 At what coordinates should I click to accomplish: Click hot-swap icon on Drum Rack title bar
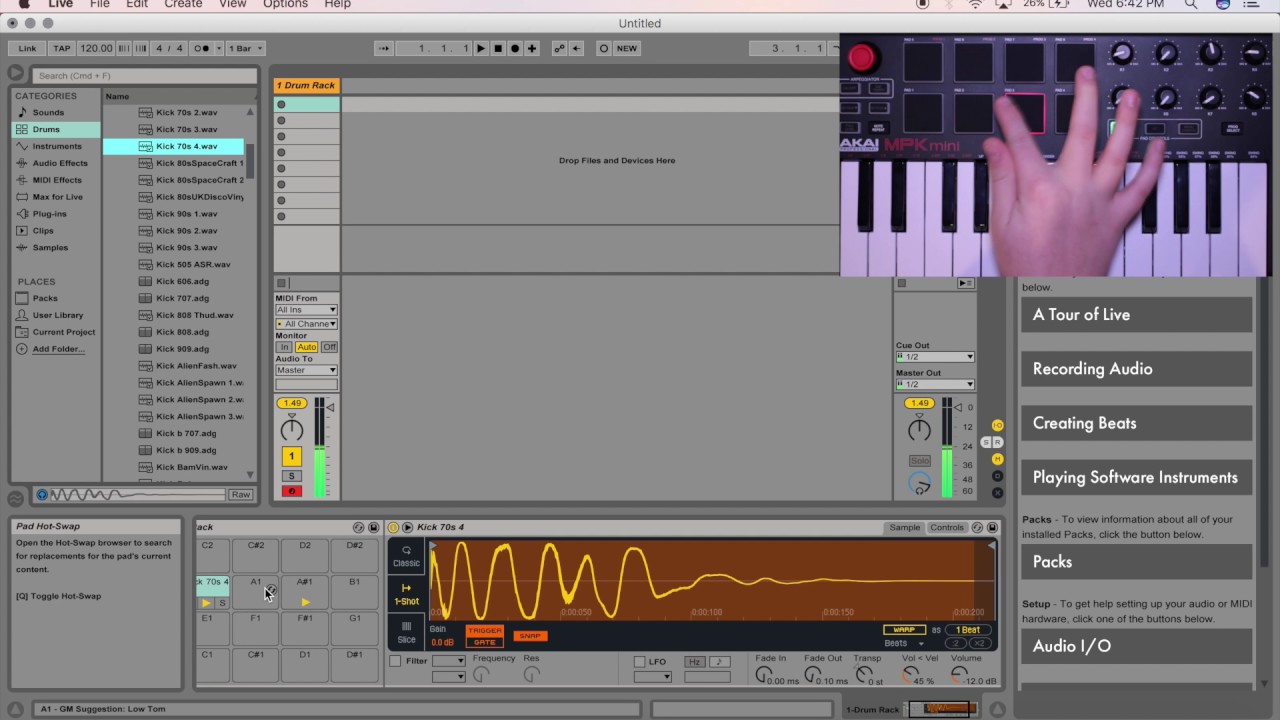click(x=359, y=527)
